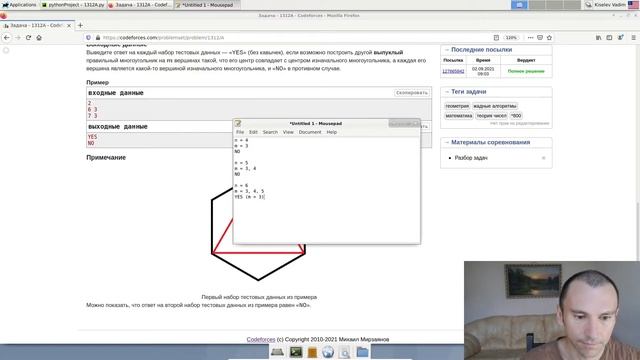Screen dimensions: 640x360
Task: Open the web browser globe icon in dock
Action: tap(328, 352)
